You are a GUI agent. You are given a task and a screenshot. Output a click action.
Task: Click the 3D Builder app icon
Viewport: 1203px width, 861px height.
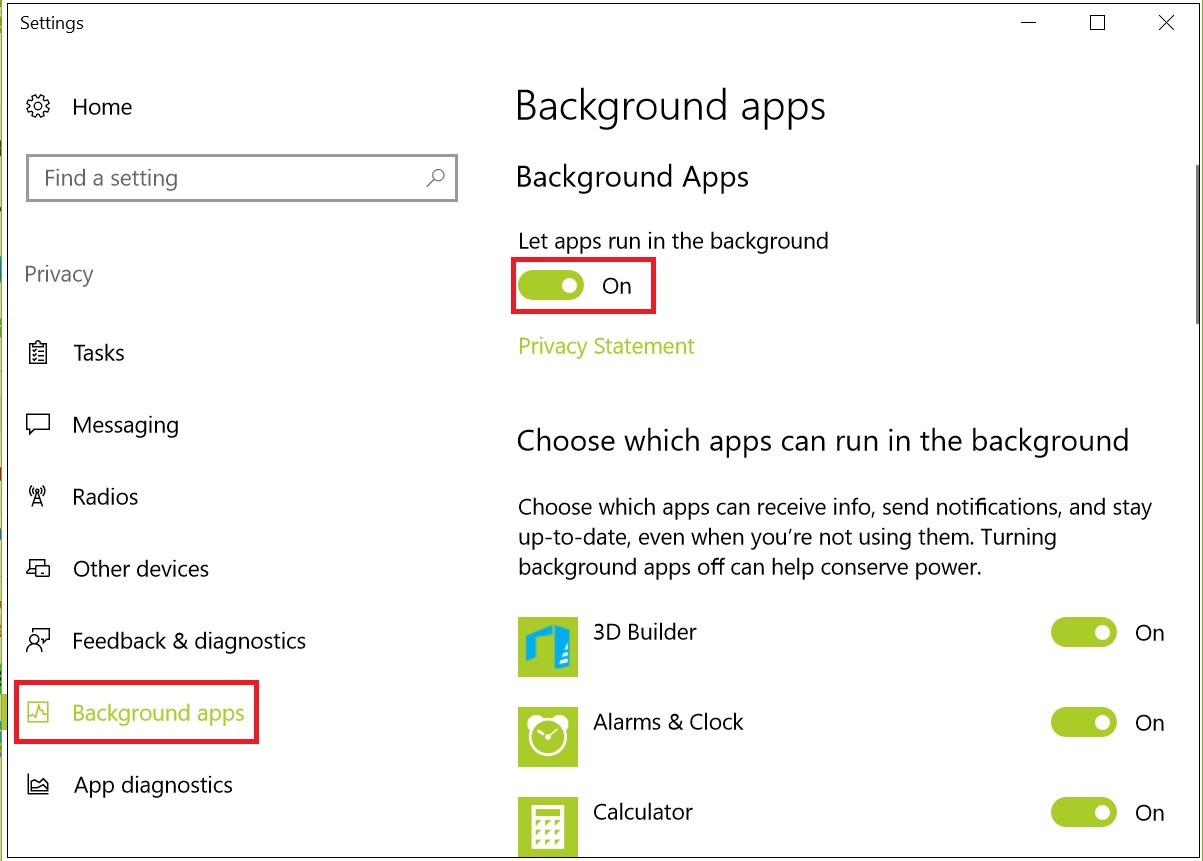[x=548, y=647]
